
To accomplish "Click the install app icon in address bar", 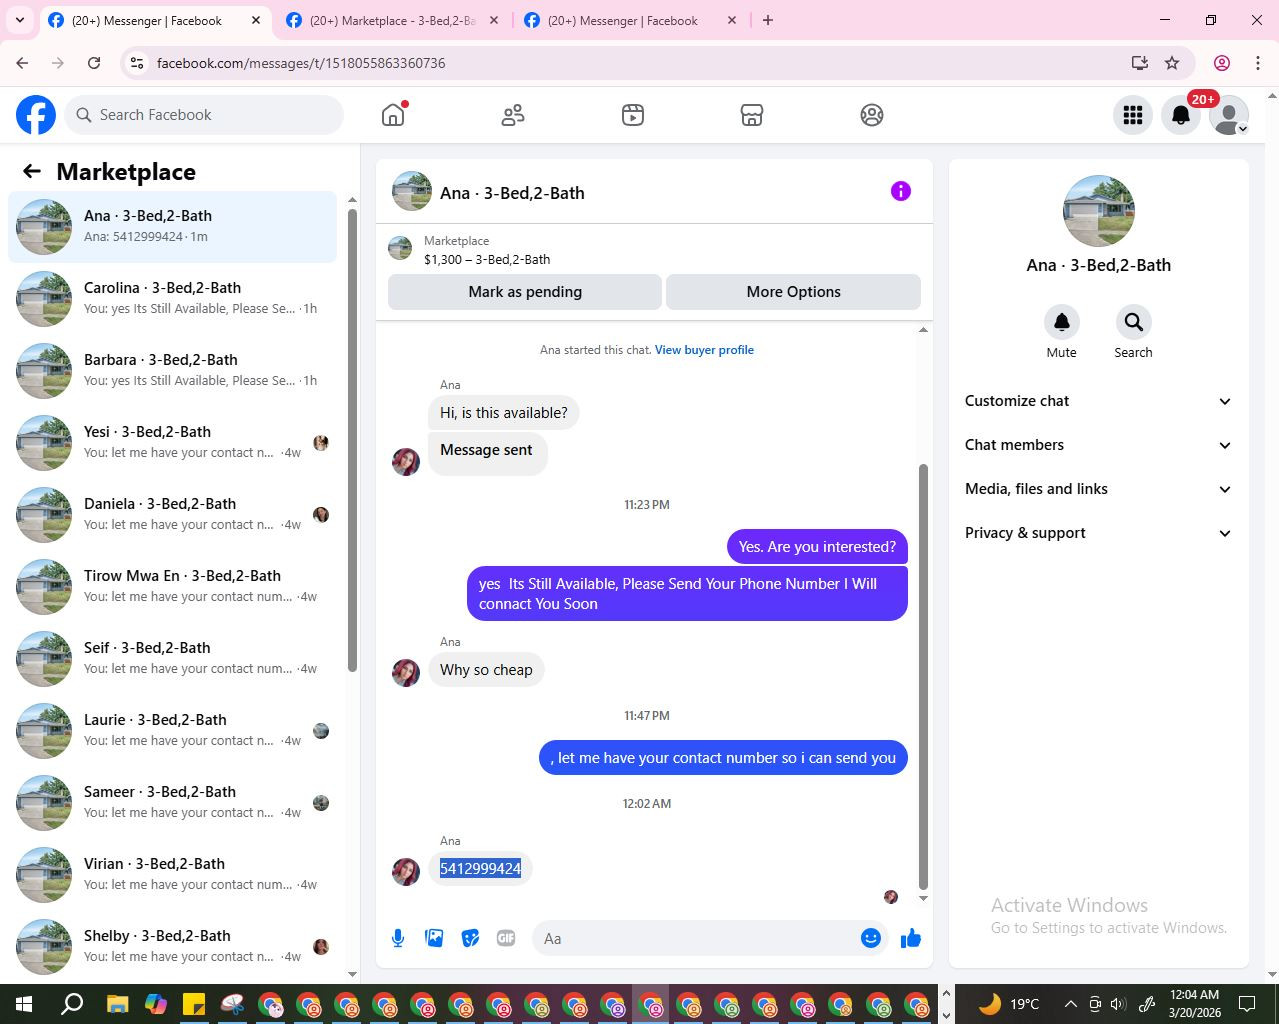I will tap(1139, 63).
